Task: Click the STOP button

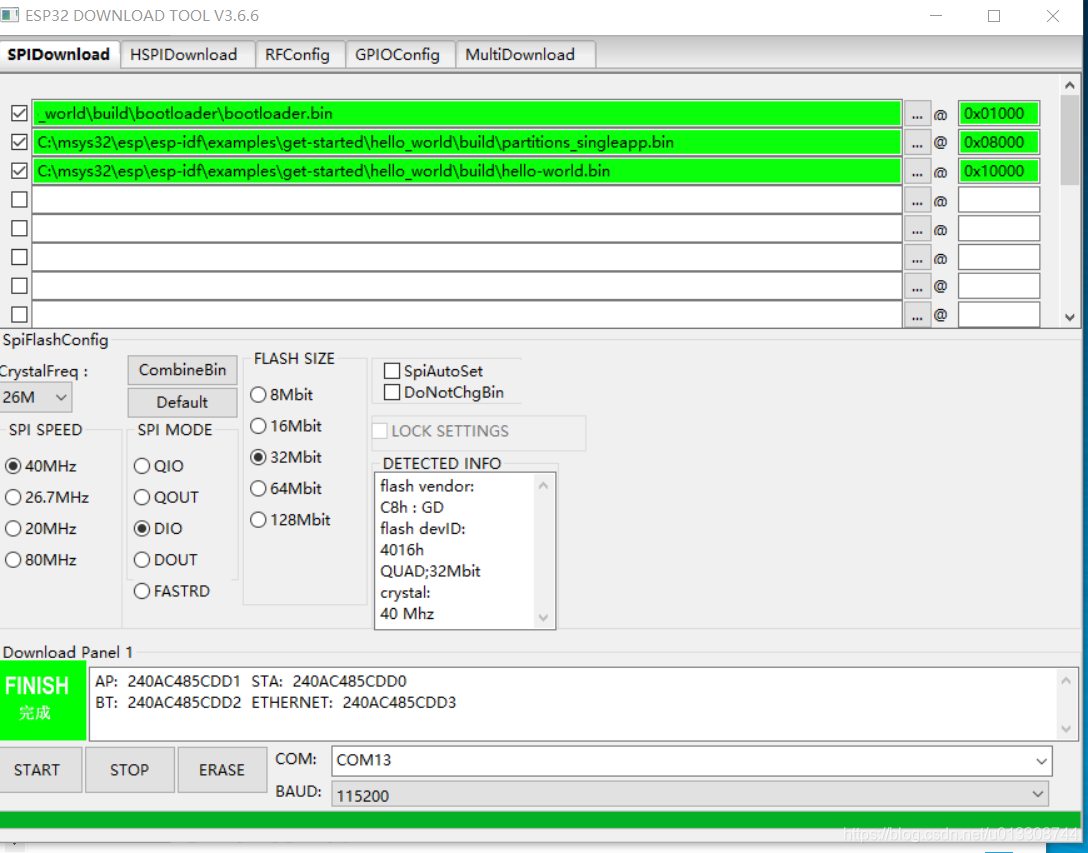Action: coord(130,770)
